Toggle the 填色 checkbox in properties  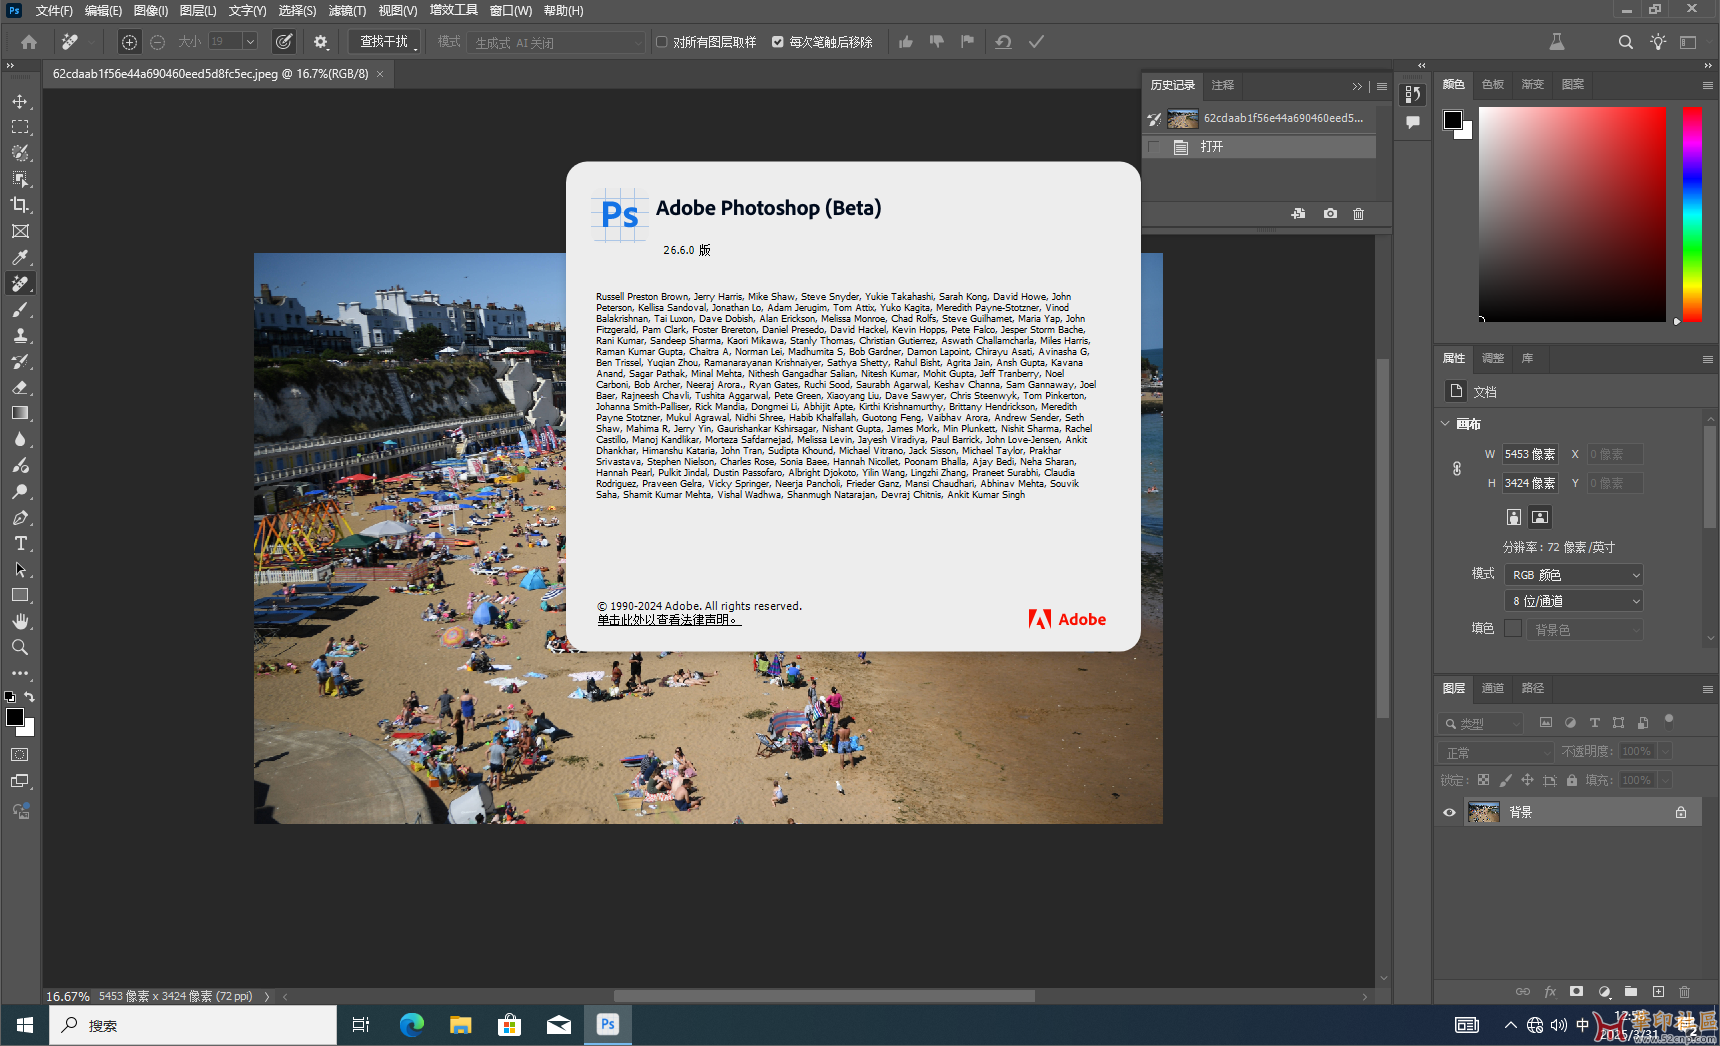(x=1513, y=628)
